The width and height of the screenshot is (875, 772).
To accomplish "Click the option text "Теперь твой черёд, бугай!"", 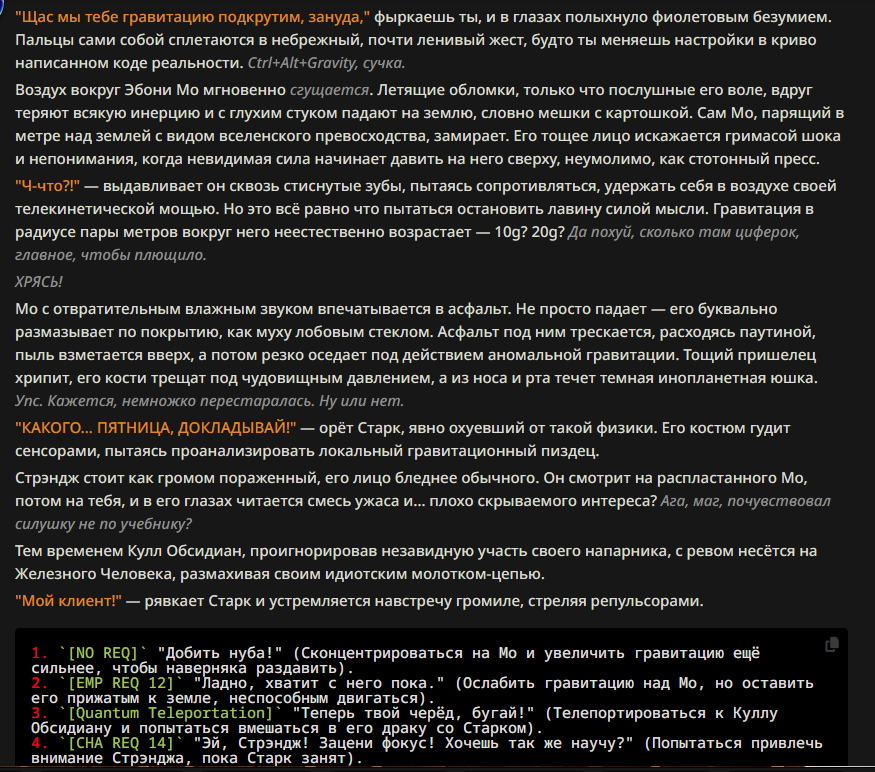I will pos(413,713).
